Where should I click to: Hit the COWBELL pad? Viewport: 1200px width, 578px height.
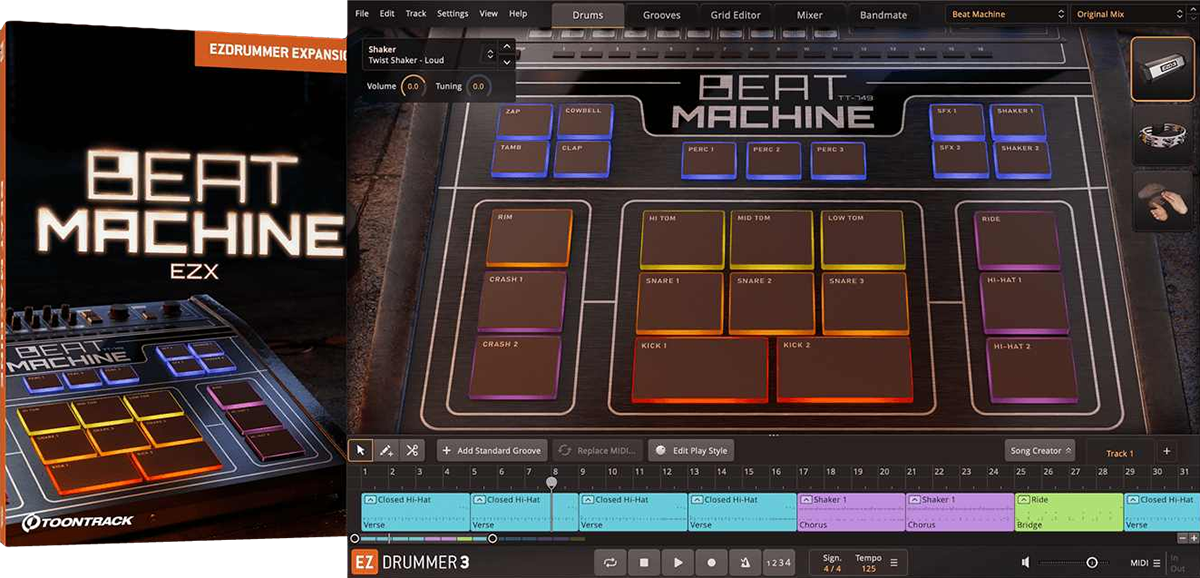pyautogui.click(x=585, y=121)
